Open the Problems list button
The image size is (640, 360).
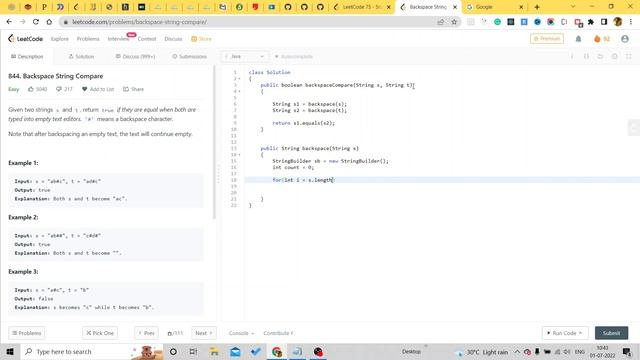(27, 333)
